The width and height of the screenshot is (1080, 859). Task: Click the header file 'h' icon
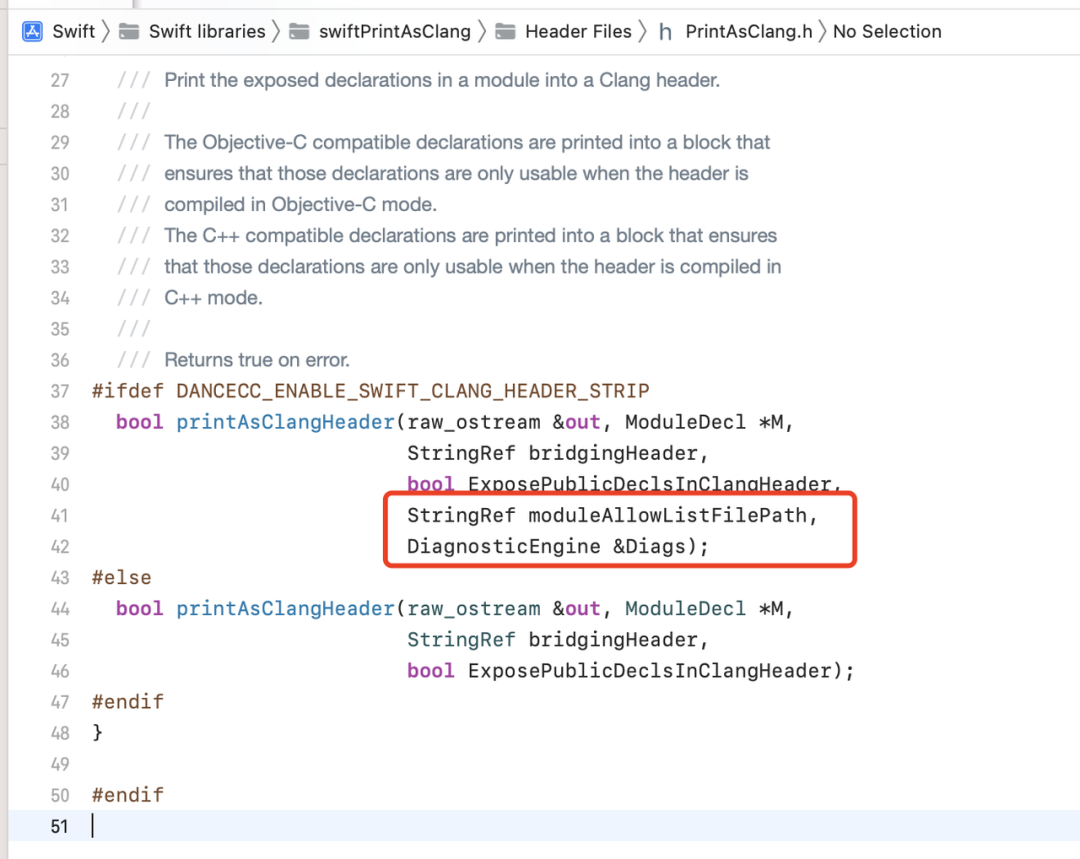[665, 32]
